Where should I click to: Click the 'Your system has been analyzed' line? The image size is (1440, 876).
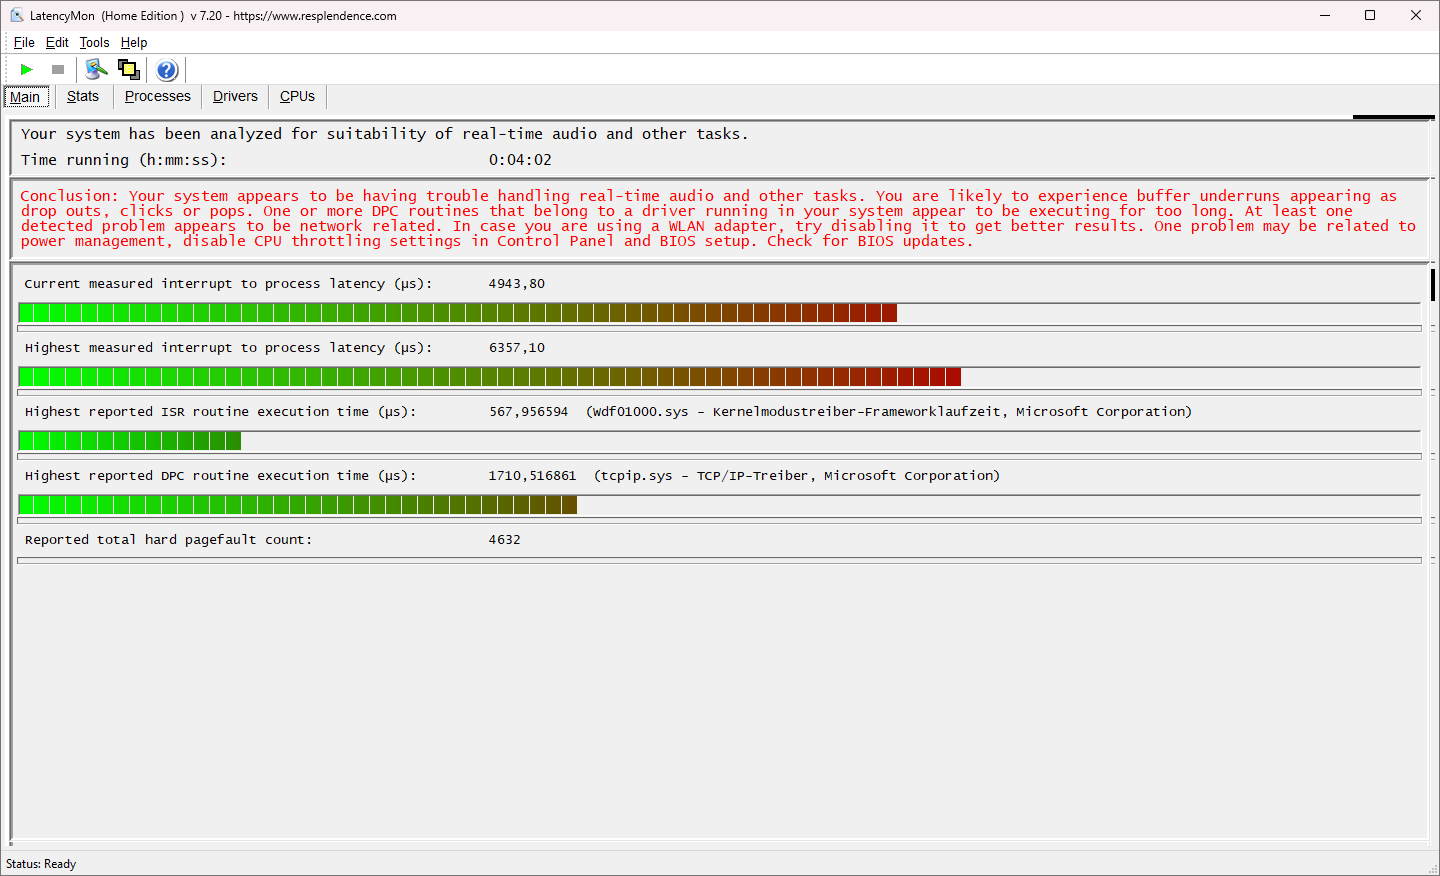tap(384, 134)
